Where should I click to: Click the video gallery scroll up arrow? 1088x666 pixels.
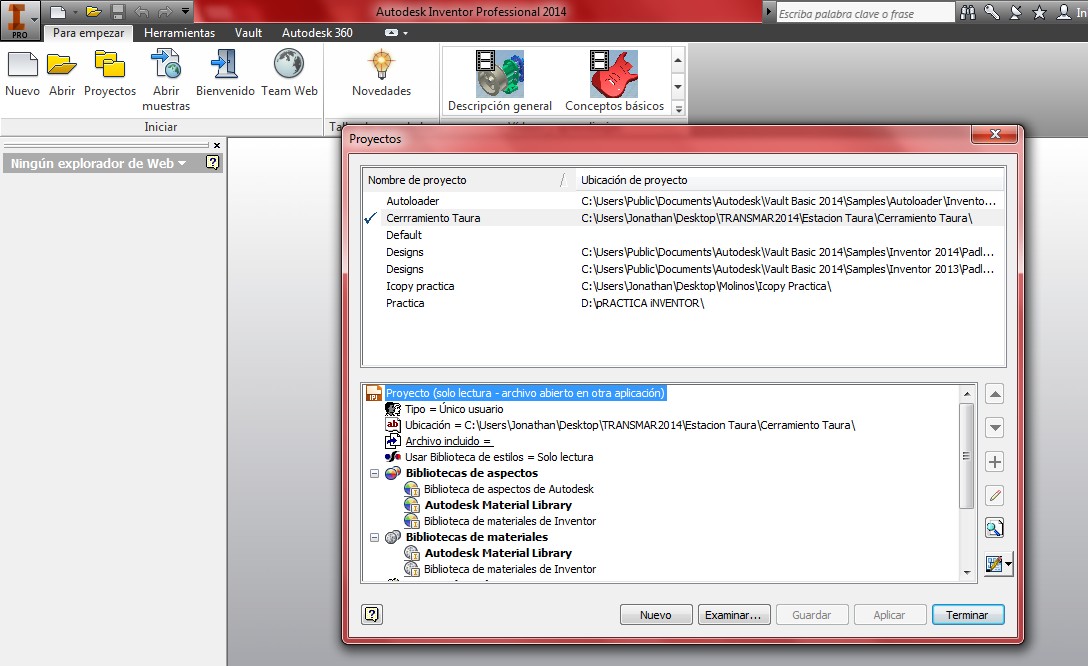click(x=678, y=60)
